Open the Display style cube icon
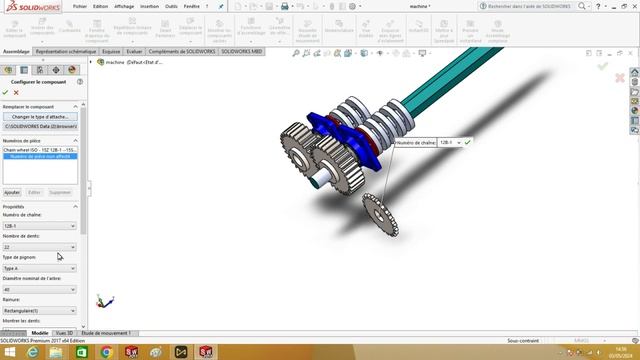This screenshot has width=640, height=360. [x=364, y=53]
